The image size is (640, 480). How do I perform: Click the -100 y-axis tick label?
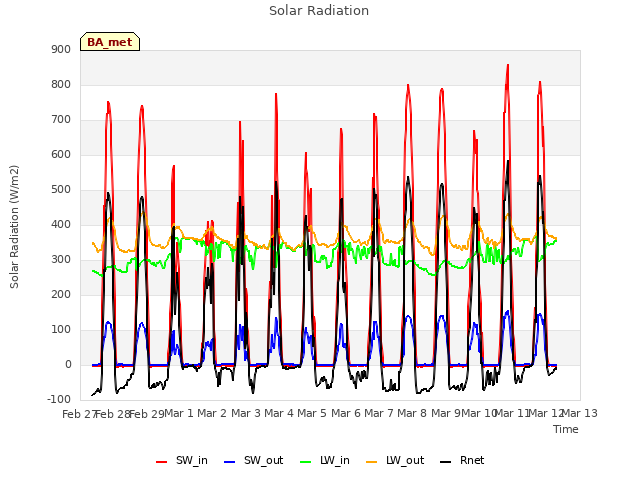[59, 399]
